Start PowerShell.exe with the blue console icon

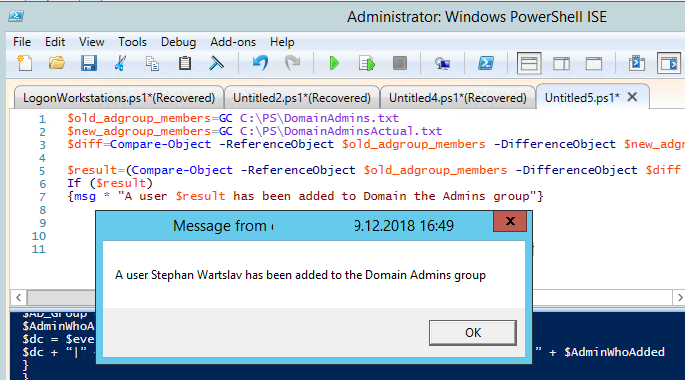(x=486, y=63)
